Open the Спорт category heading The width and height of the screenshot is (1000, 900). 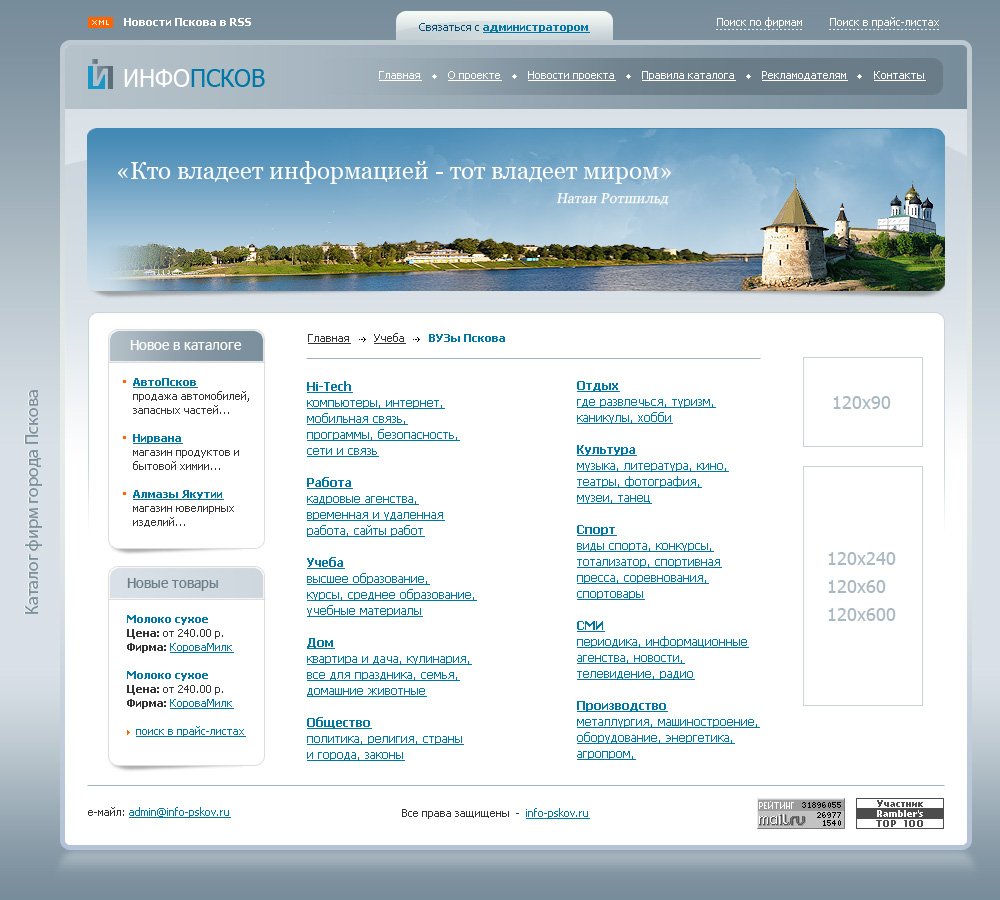596,529
